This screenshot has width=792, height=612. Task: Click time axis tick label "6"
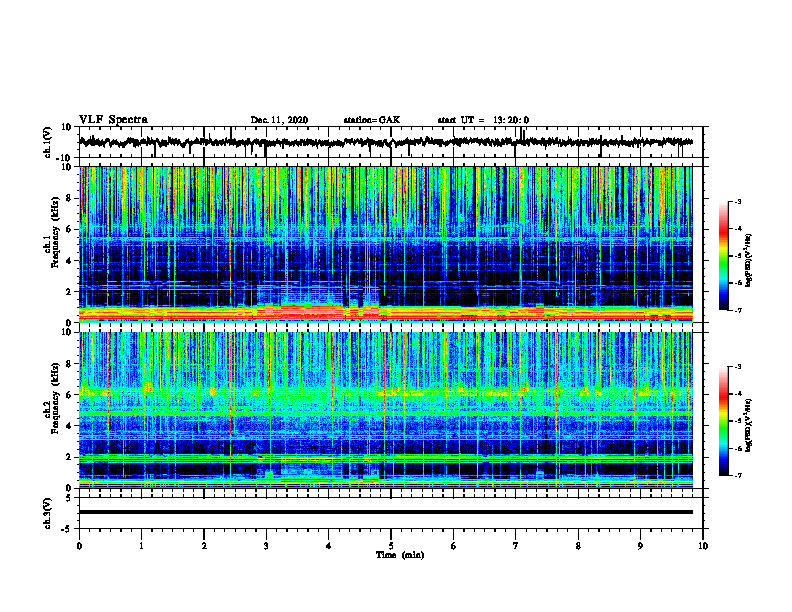point(454,546)
